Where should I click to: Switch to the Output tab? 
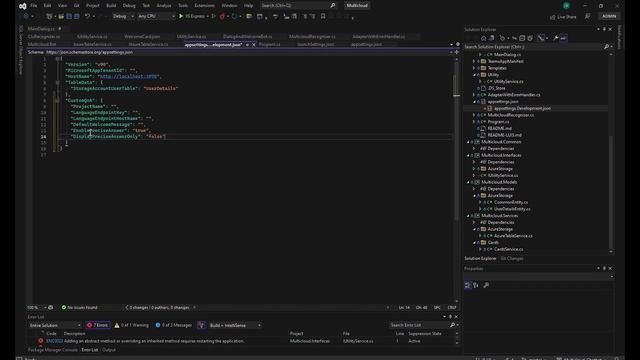coord(109,350)
